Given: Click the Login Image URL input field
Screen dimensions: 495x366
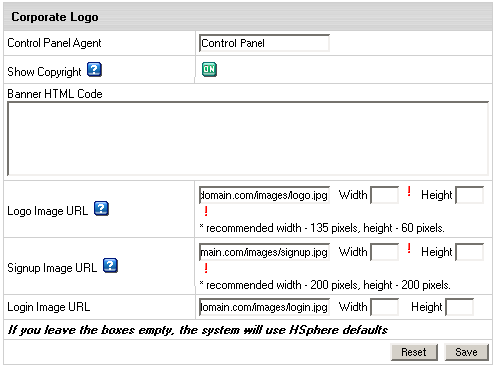Looking at the screenshot, I should click(x=264, y=307).
